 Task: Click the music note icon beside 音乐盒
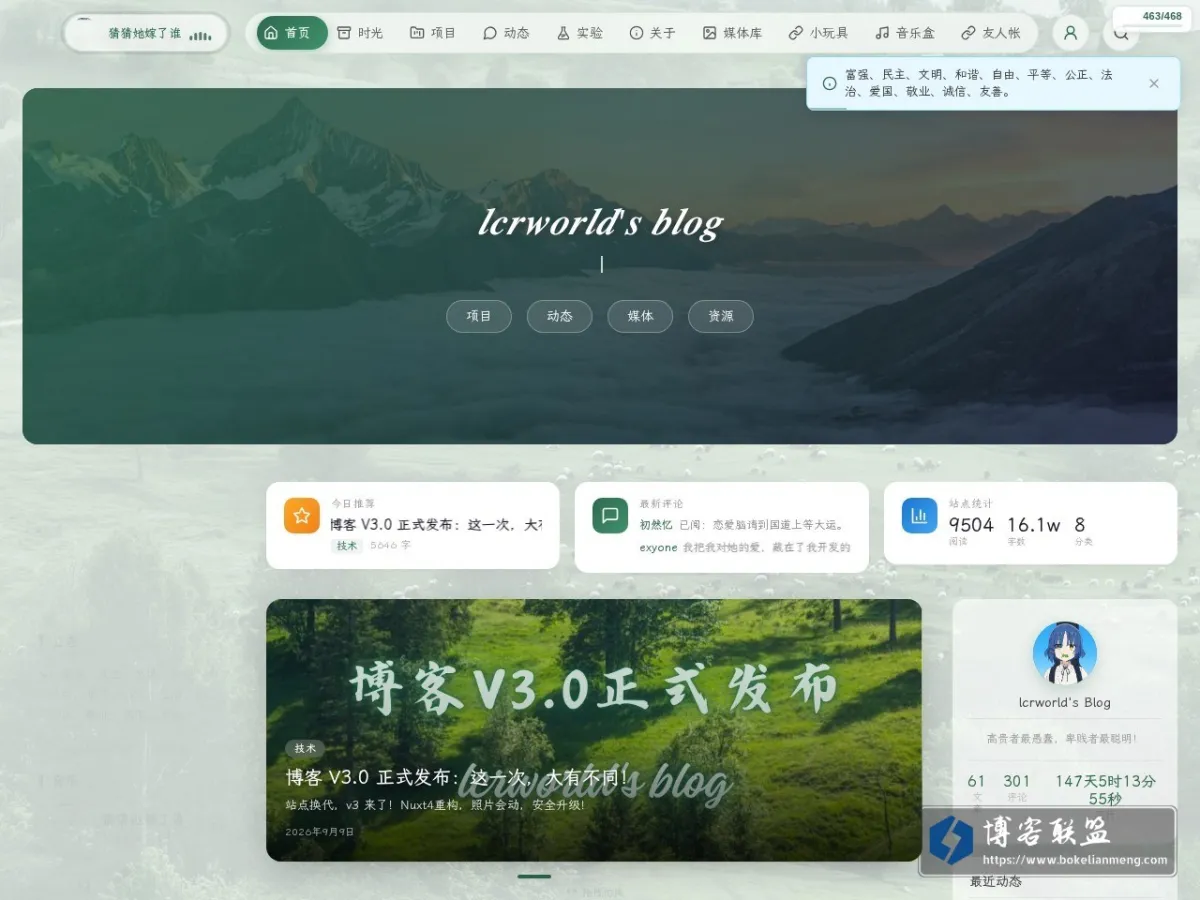pos(882,33)
